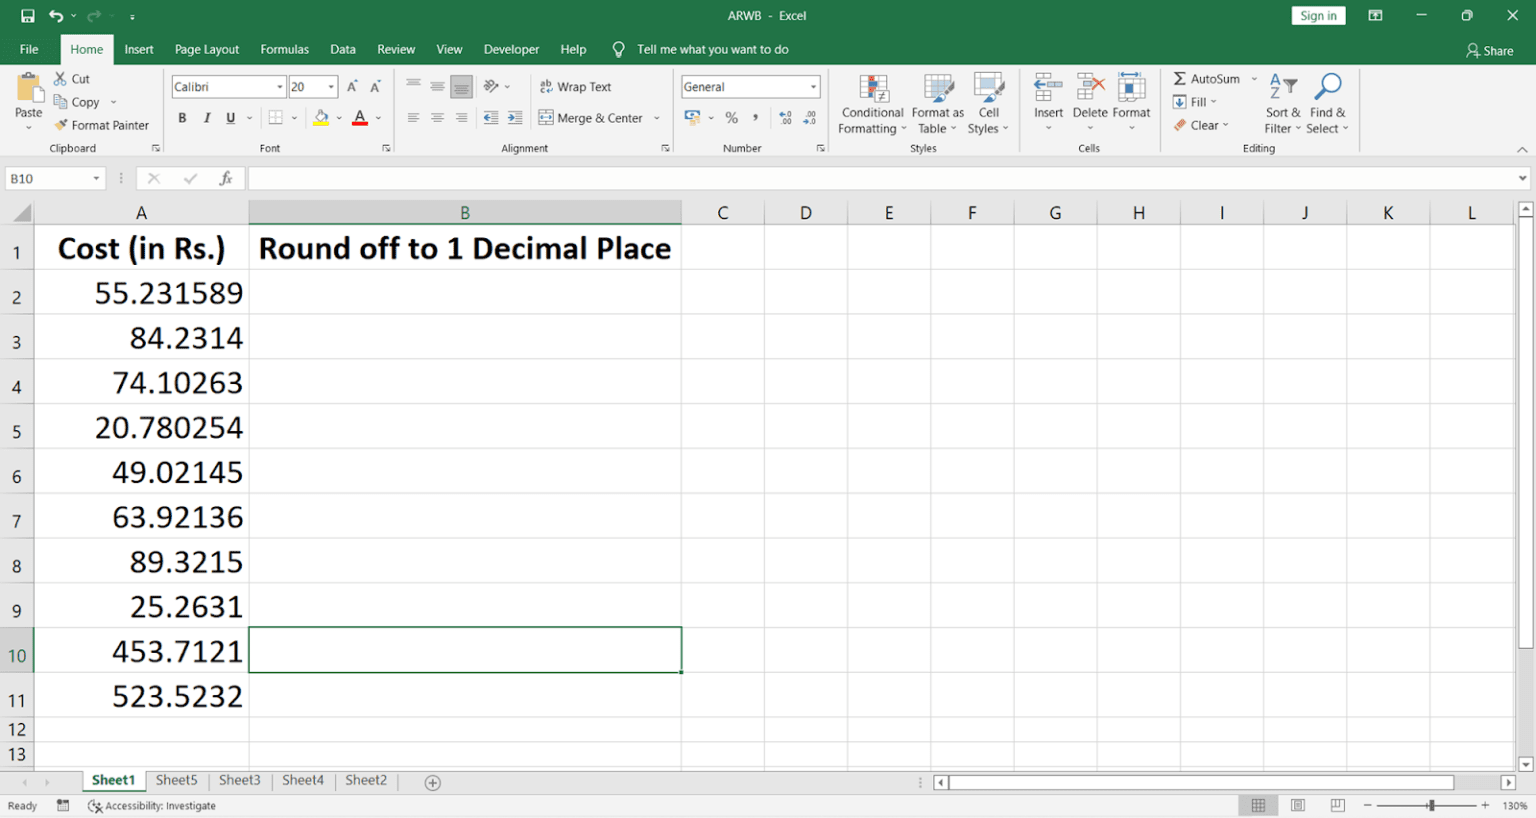This screenshot has width=1536, height=818.
Task: Toggle bold formatting
Action: (182, 117)
